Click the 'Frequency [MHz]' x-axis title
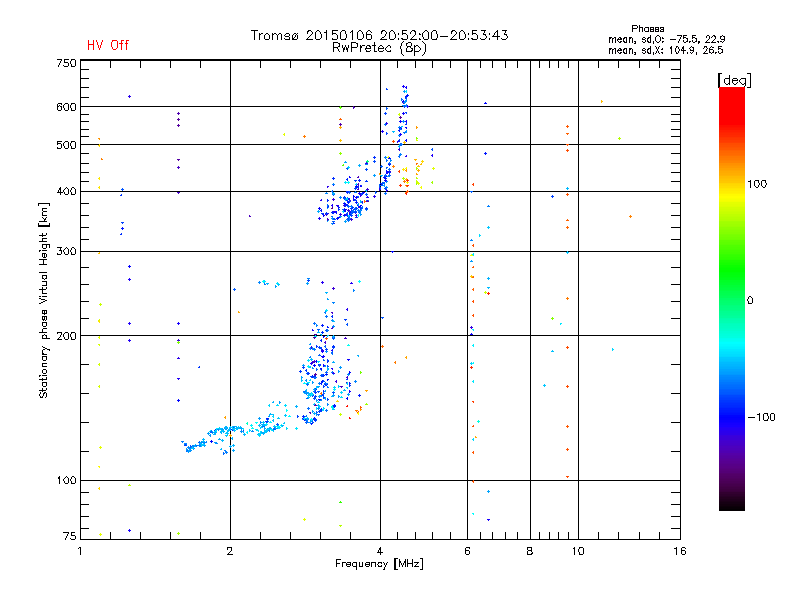The image size is (800, 600). click(379, 564)
